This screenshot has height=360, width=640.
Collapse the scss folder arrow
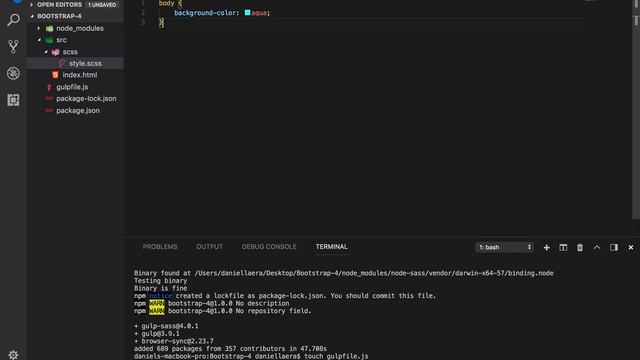(x=46, y=52)
